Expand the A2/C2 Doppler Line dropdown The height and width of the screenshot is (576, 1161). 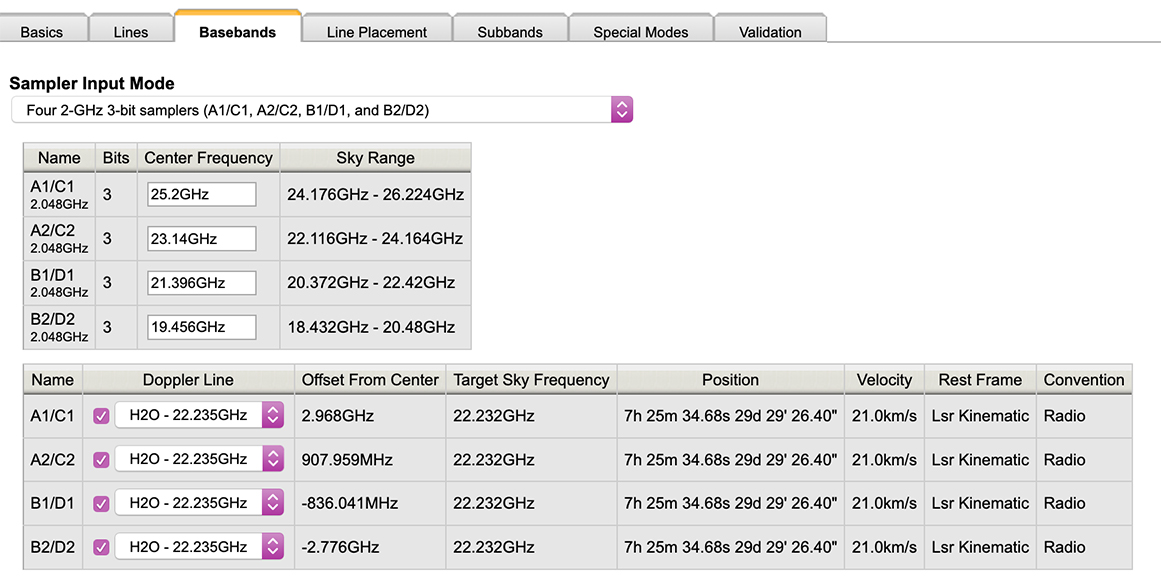(199, 460)
